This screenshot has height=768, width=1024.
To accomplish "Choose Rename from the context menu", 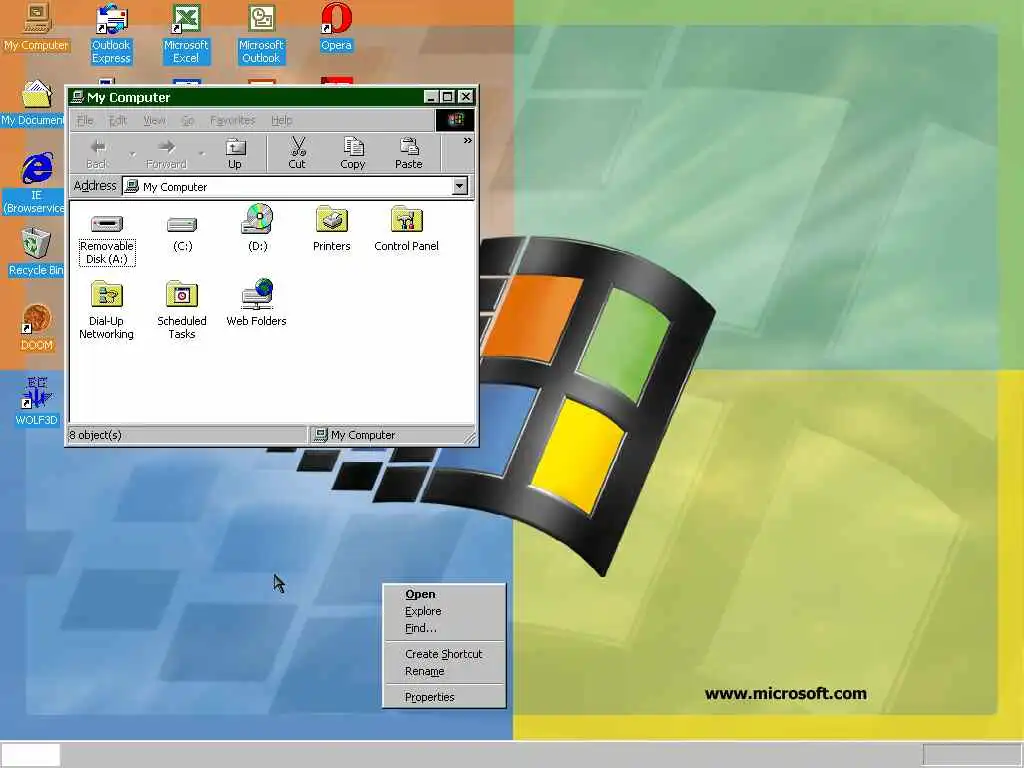I will pos(444,671).
